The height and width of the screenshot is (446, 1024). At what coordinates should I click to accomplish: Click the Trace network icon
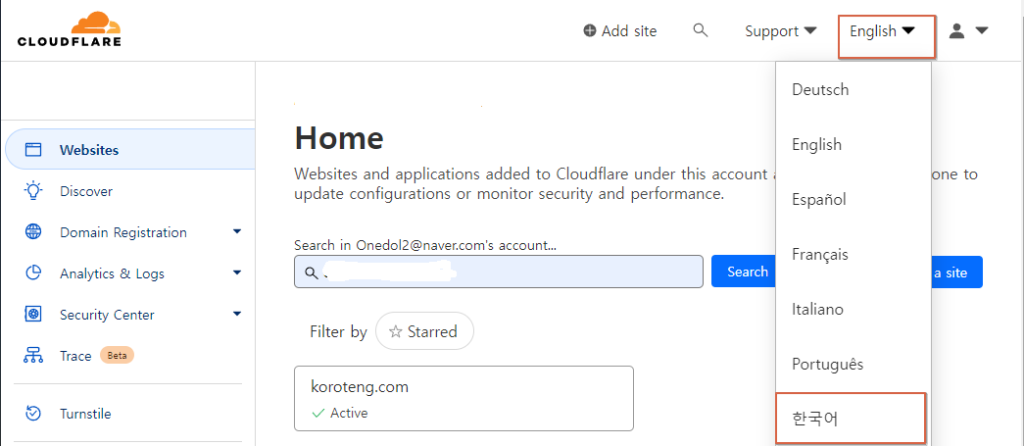click(33, 355)
